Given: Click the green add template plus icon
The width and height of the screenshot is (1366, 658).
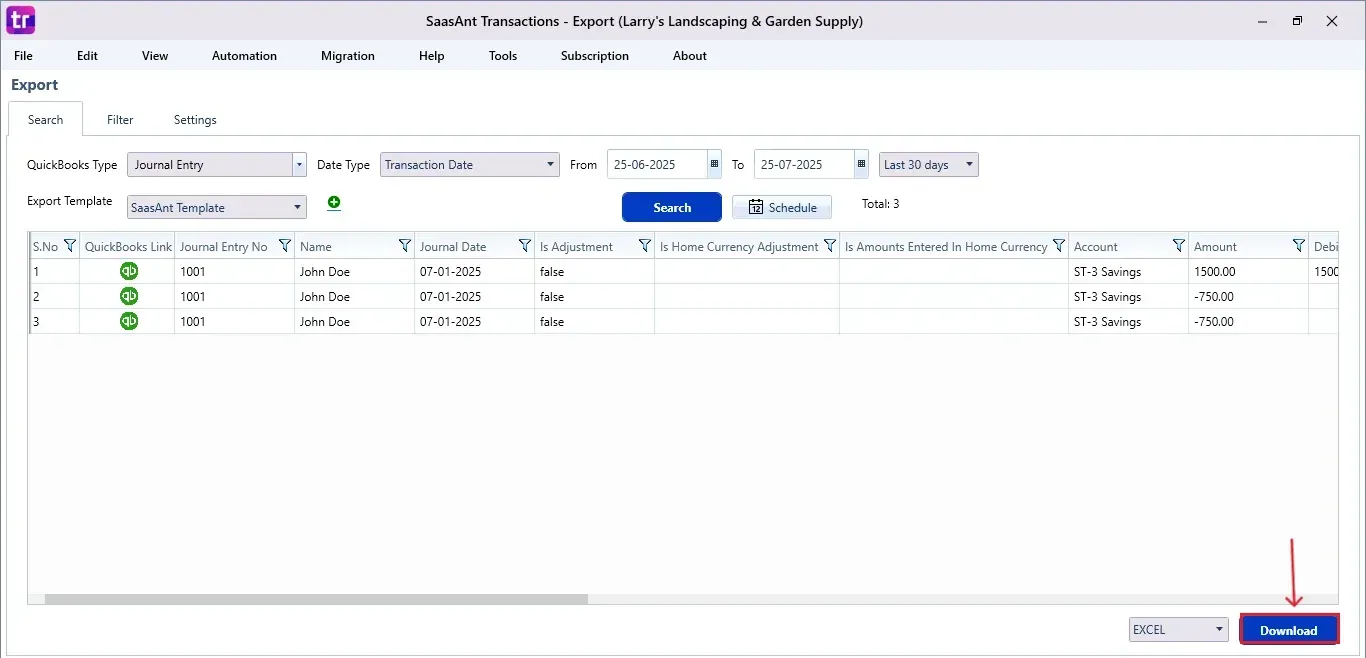Looking at the screenshot, I should 334,203.
